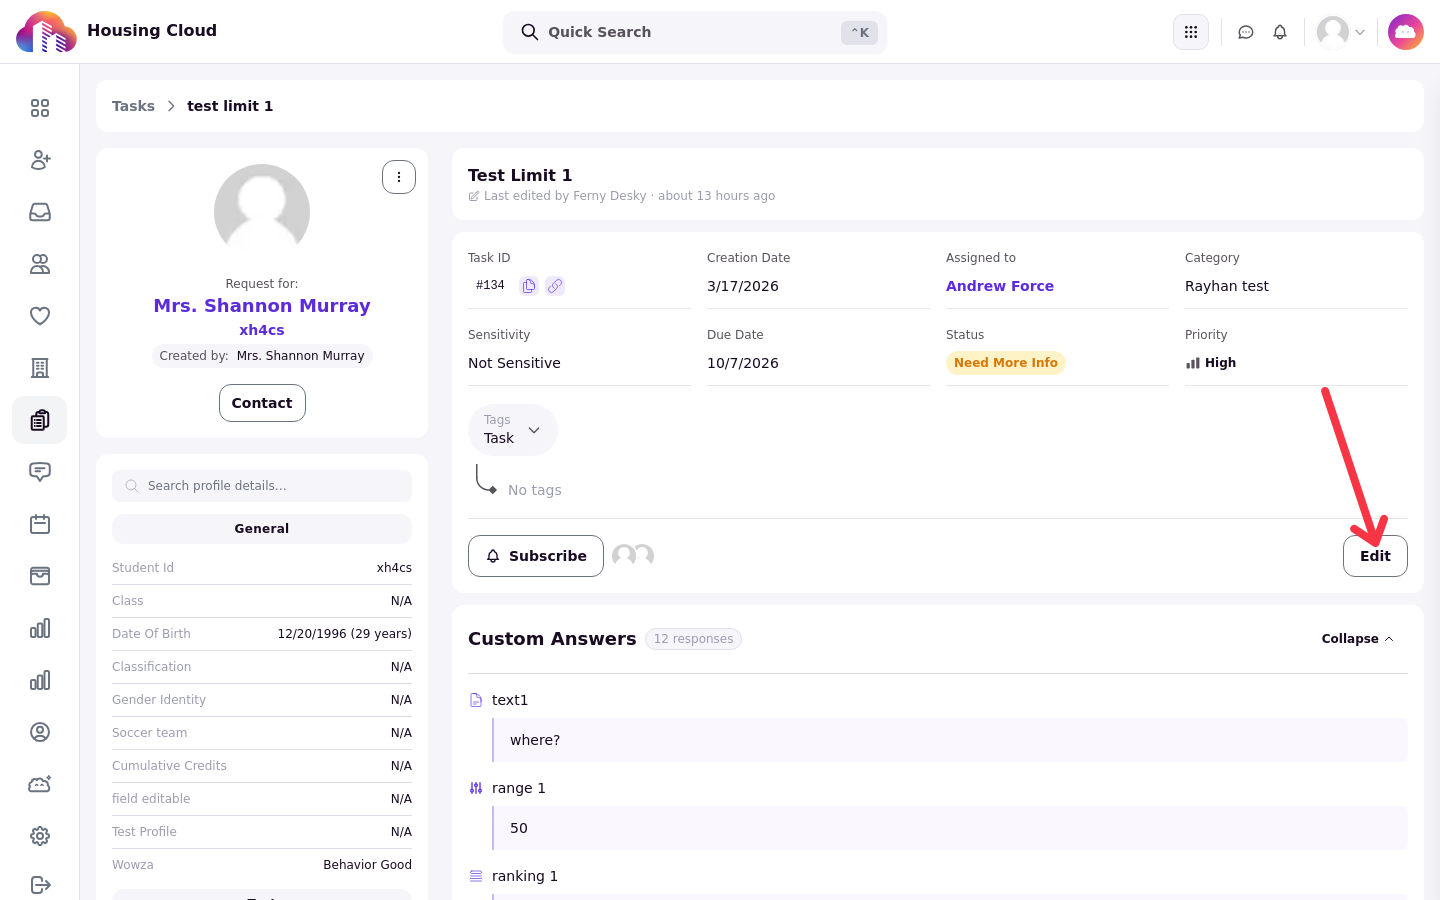
Task: Open the notifications bell
Action: coord(1280,32)
